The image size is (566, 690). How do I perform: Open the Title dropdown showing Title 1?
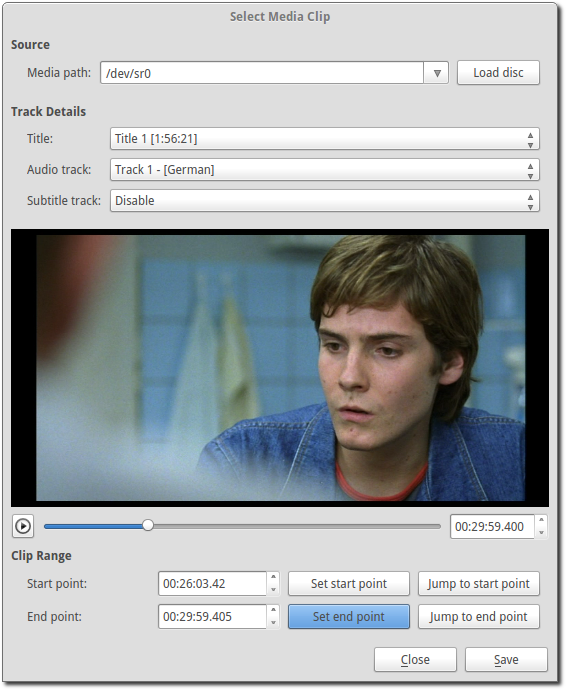point(324,139)
